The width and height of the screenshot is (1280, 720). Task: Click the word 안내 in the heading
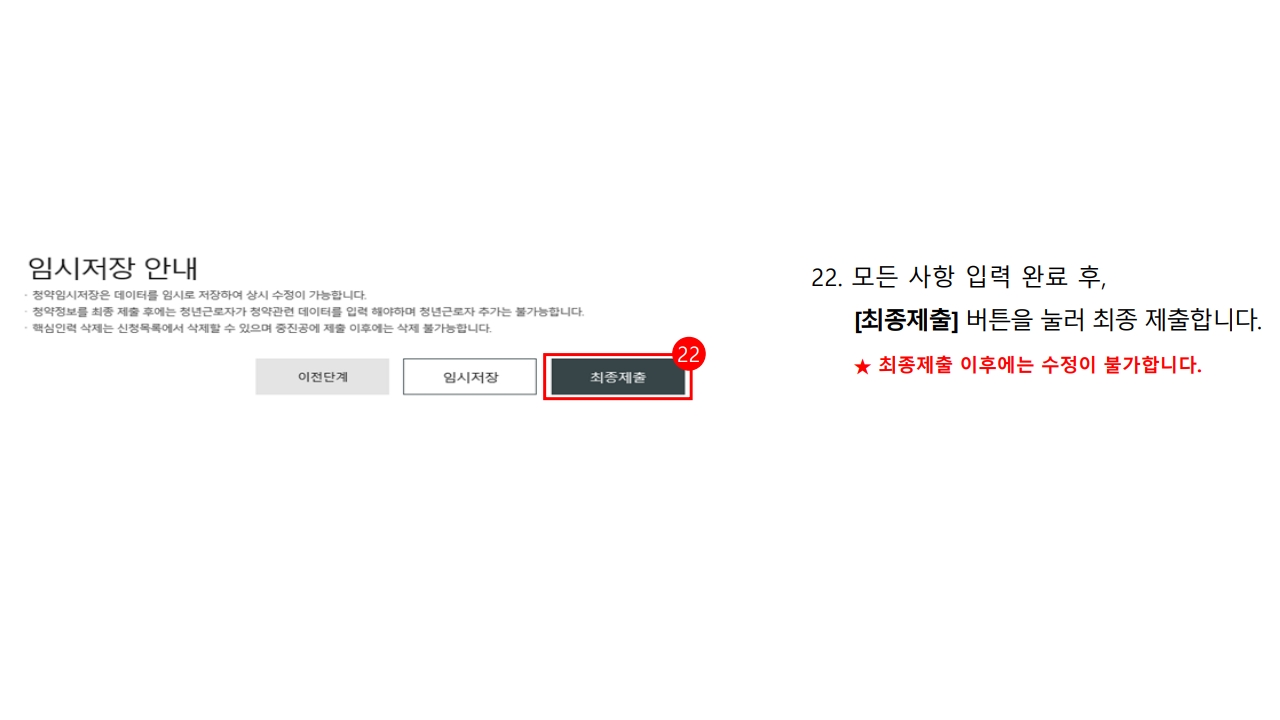[171, 268]
